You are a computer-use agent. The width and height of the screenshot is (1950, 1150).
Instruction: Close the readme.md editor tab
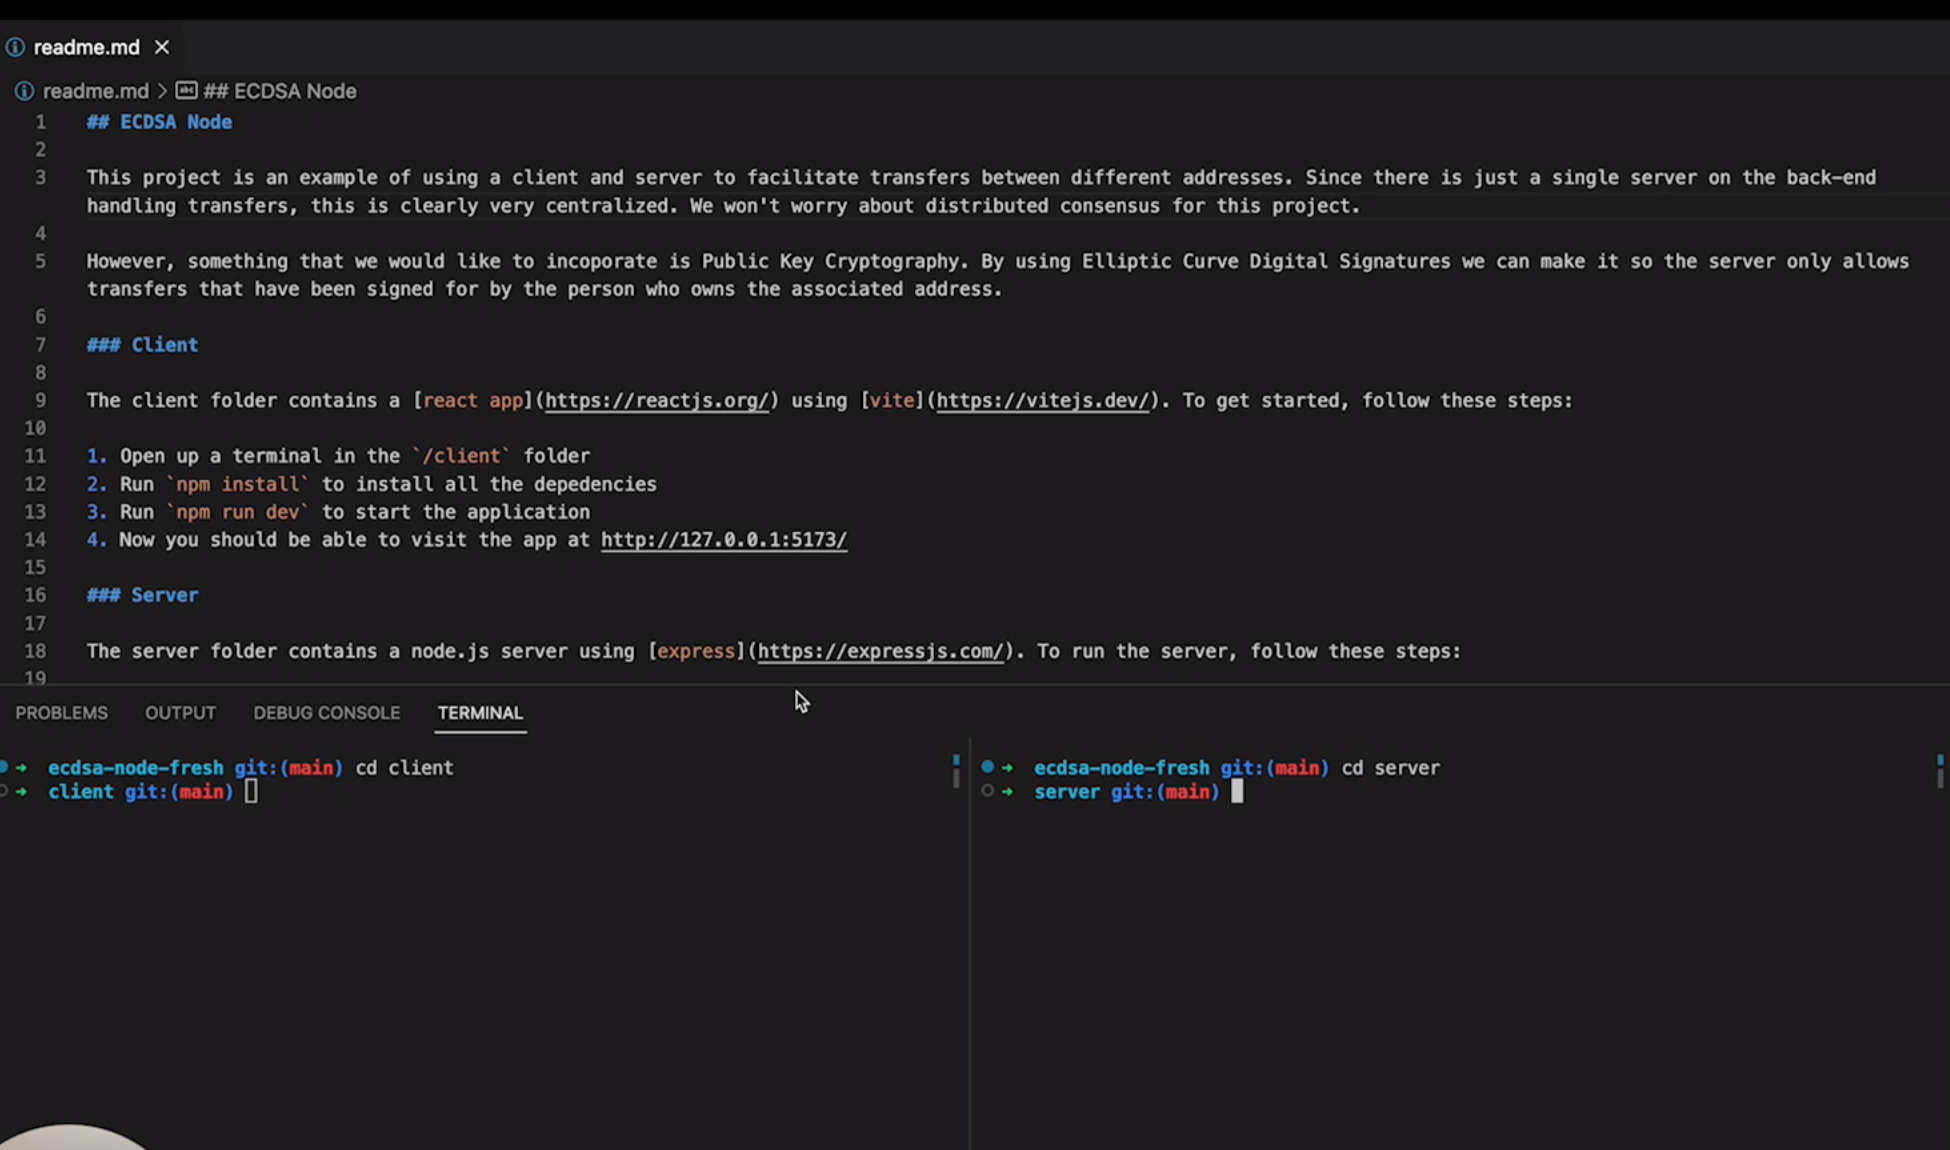(x=162, y=46)
